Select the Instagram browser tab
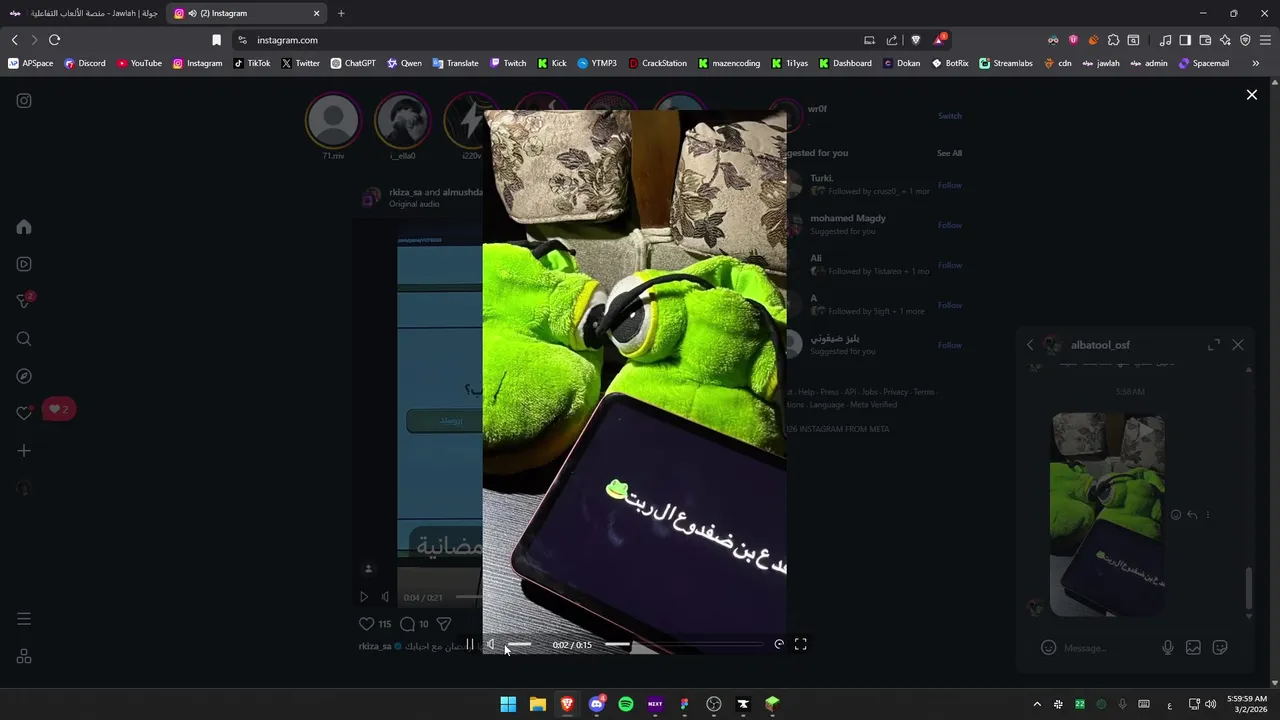 pyautogui.click(x=247, y=13)
